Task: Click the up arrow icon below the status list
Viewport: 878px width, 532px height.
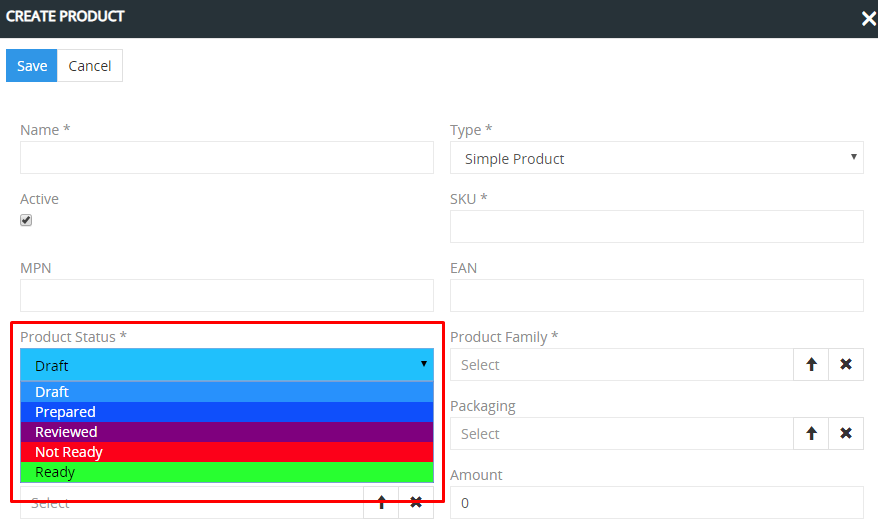Action: (x=381, y=503)
